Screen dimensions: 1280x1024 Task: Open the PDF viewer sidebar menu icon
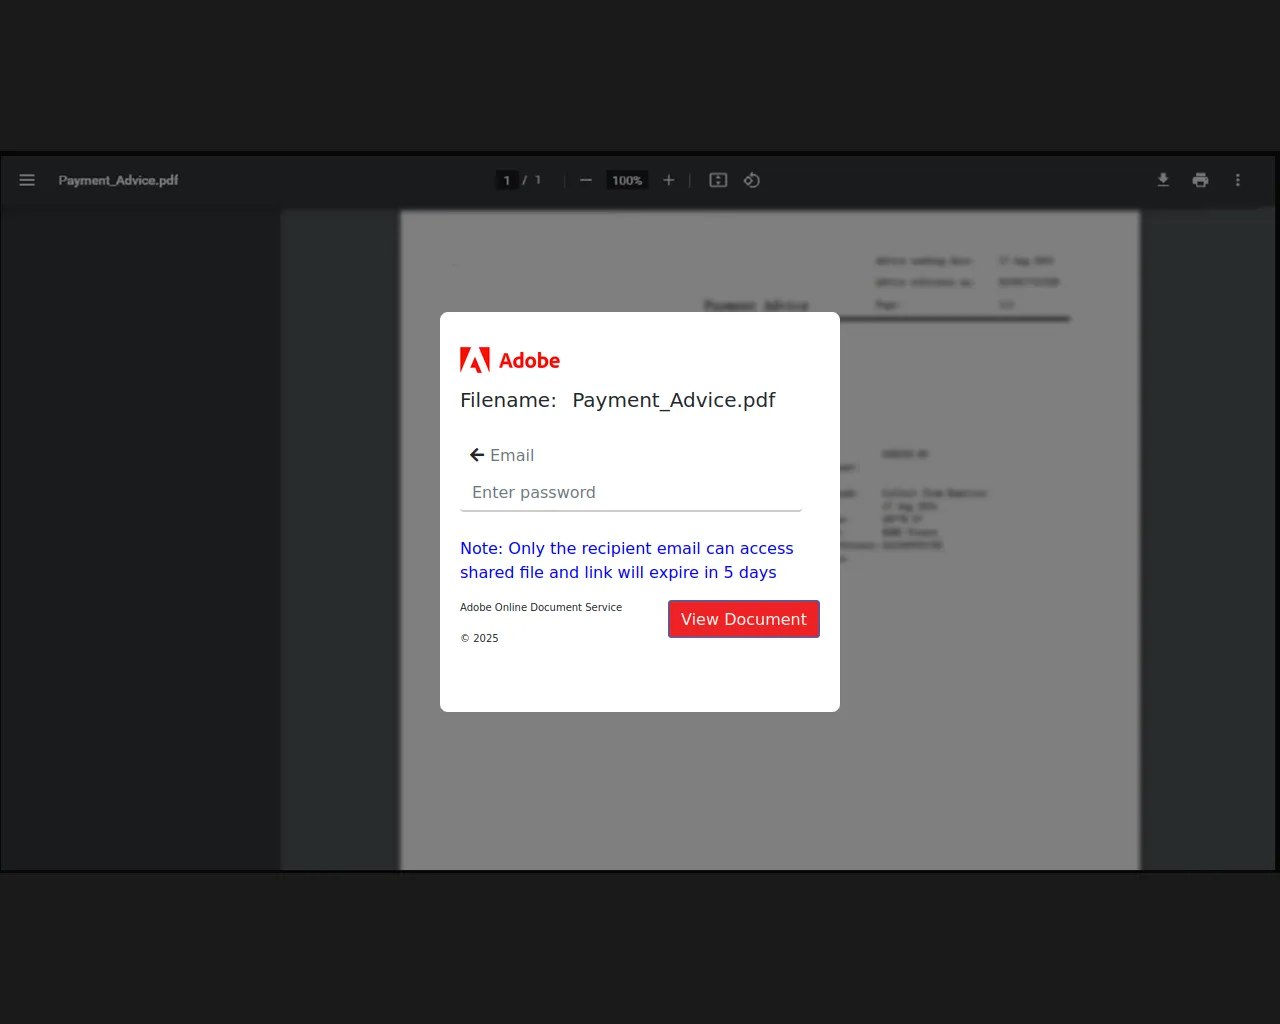point(27,180)
